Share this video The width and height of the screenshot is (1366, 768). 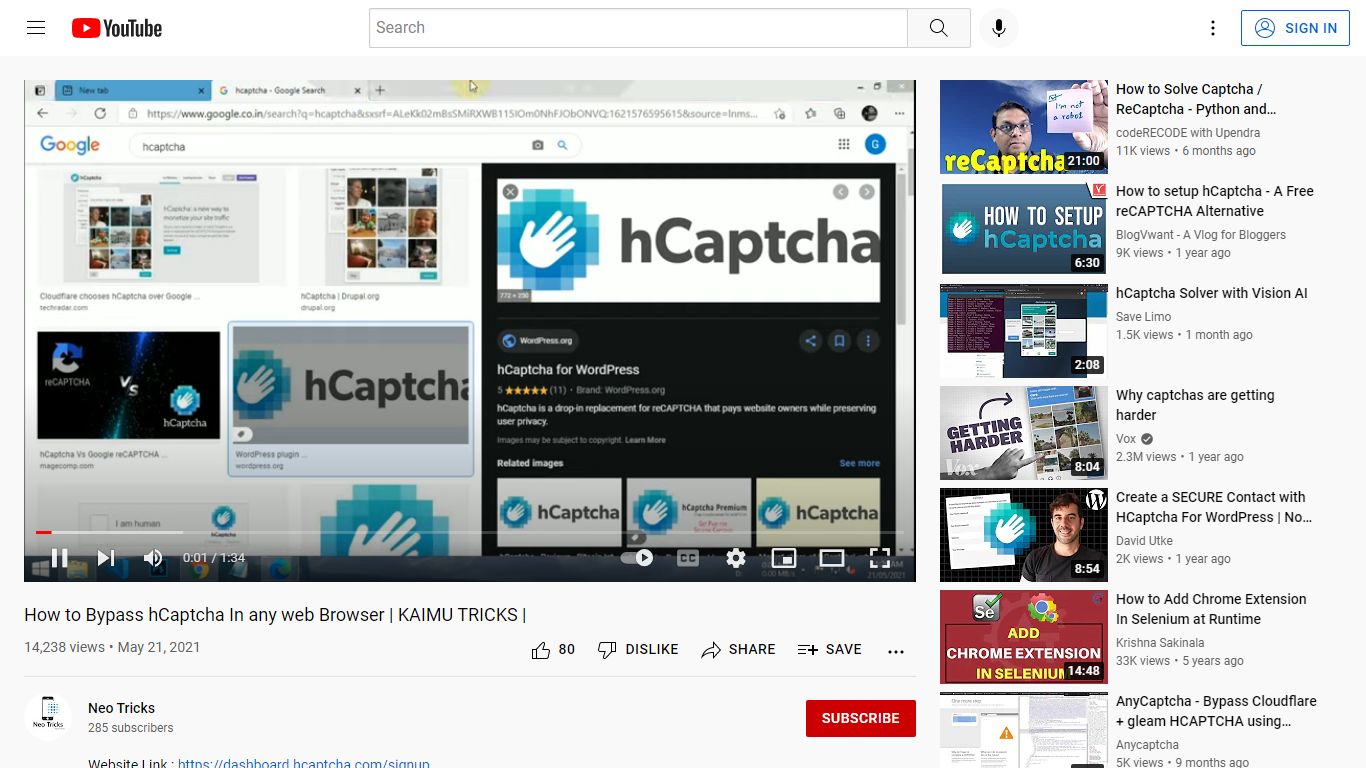[x=738, y=650]
